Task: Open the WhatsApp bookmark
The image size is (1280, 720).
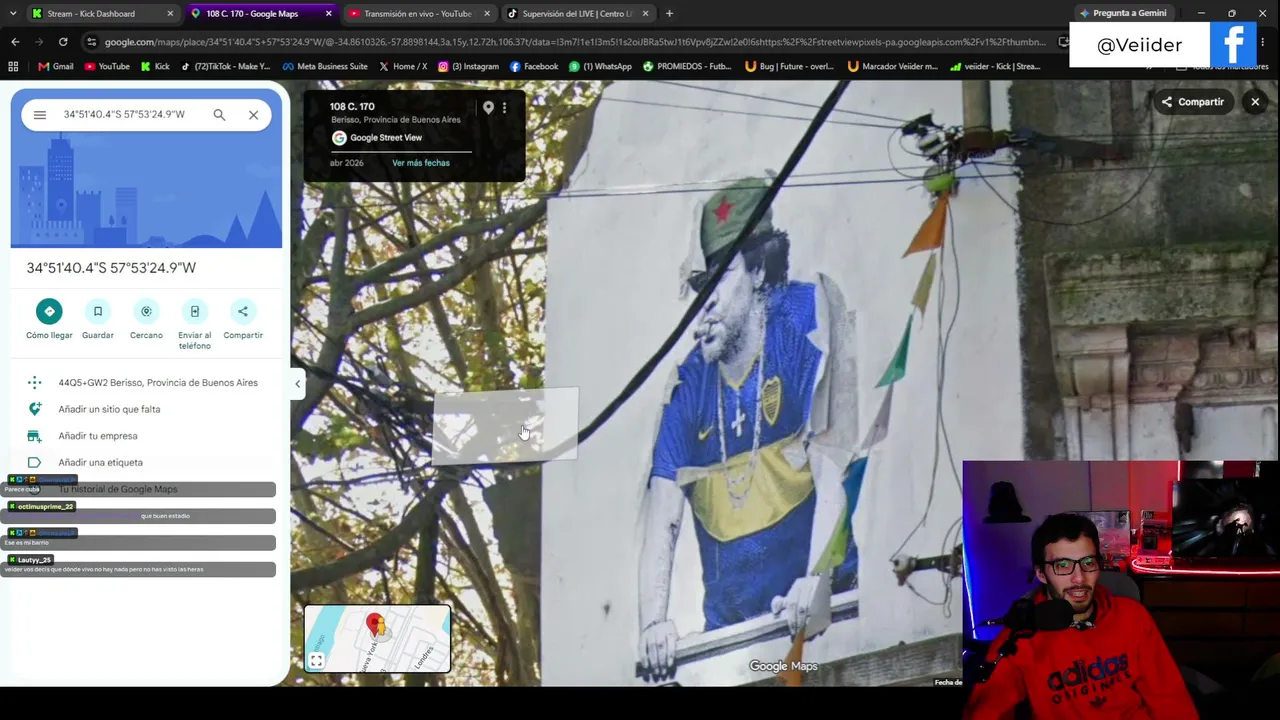Action: click(600, 67)
